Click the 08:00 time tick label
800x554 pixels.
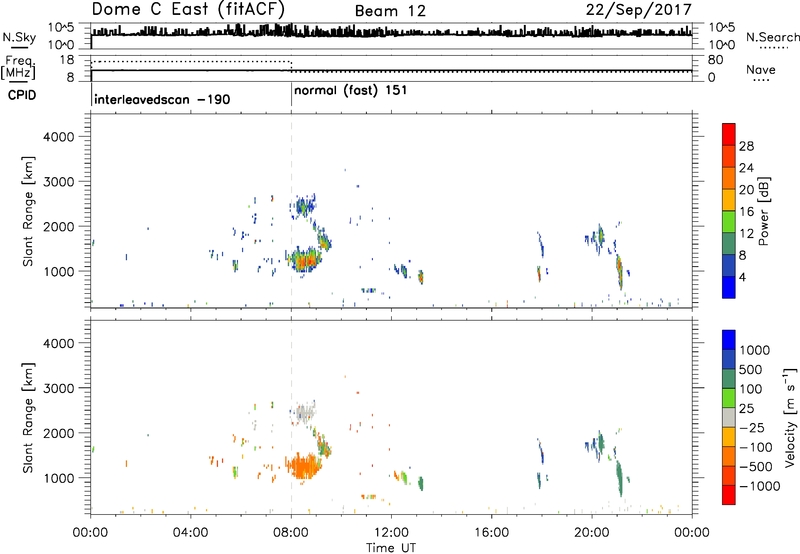tap(291, 533)
